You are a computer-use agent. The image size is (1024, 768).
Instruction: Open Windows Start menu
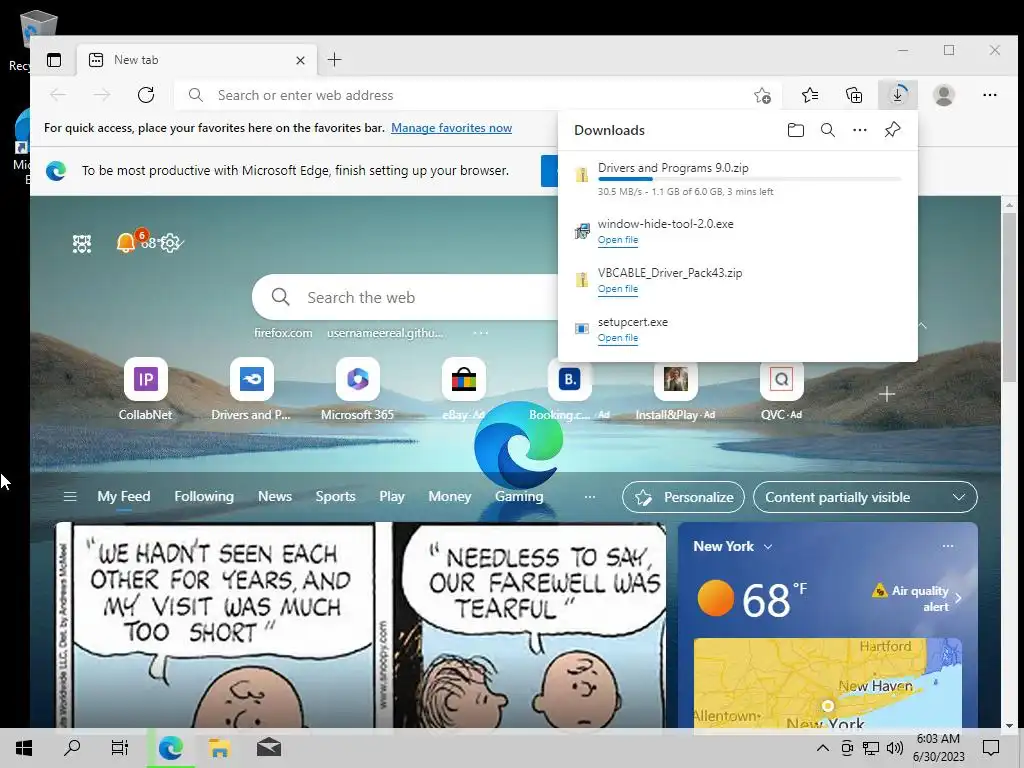click(x=24, y=748)
